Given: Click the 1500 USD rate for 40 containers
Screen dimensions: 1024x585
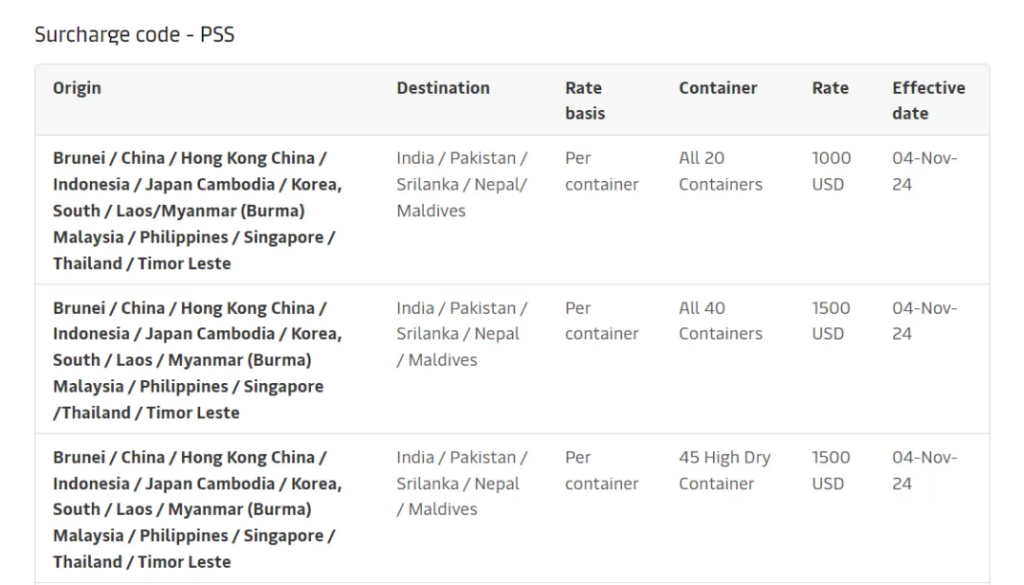Looking at the screenshot, I should (x=831, y=321).
